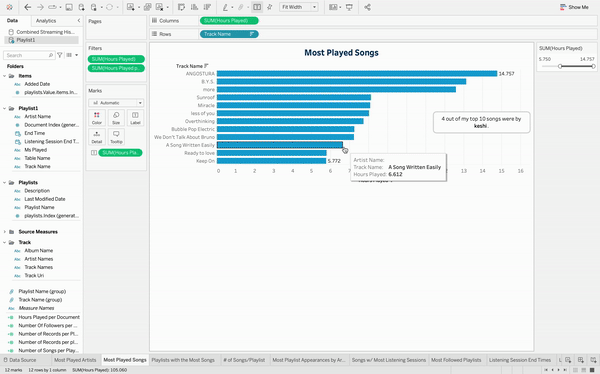
Task: Collapse the Track folder
Action: click(5, 242)
